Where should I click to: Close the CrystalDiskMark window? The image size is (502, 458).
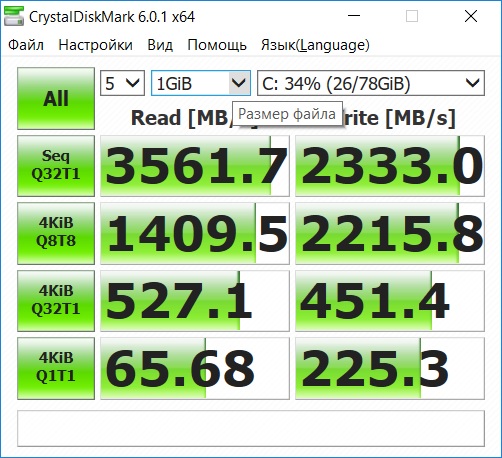tap(471, 16)
